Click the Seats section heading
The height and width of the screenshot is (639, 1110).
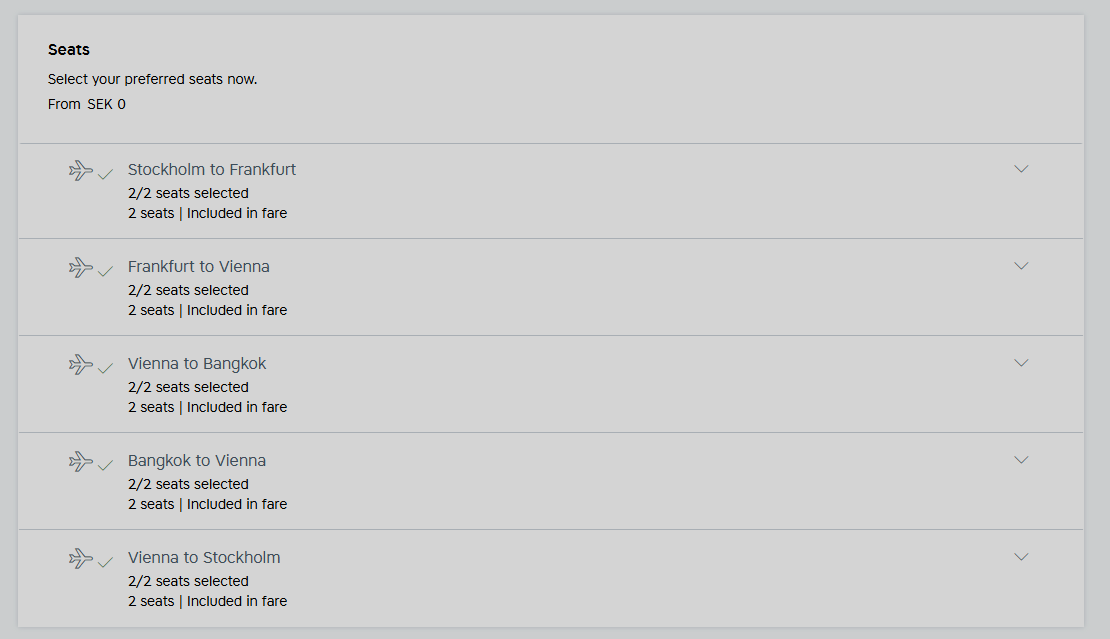(69, 50)
